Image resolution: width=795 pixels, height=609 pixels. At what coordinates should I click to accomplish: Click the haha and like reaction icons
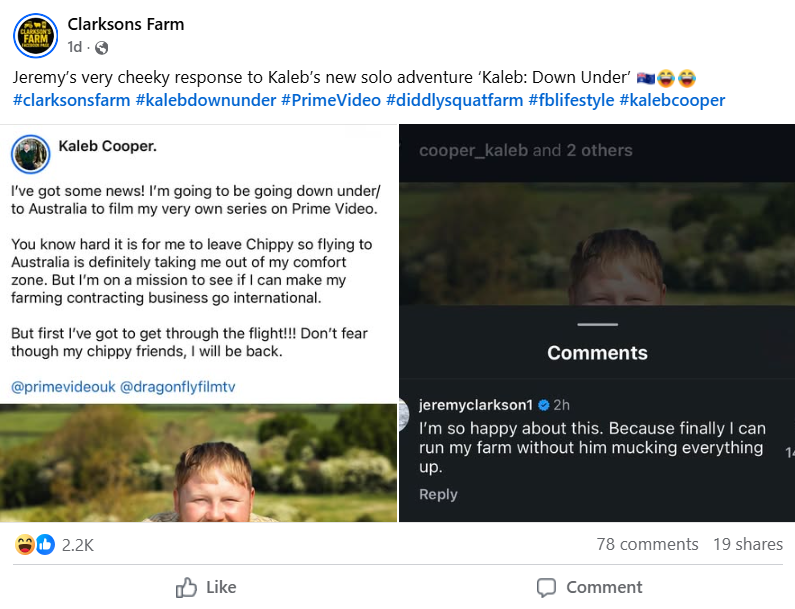point(35,544)
